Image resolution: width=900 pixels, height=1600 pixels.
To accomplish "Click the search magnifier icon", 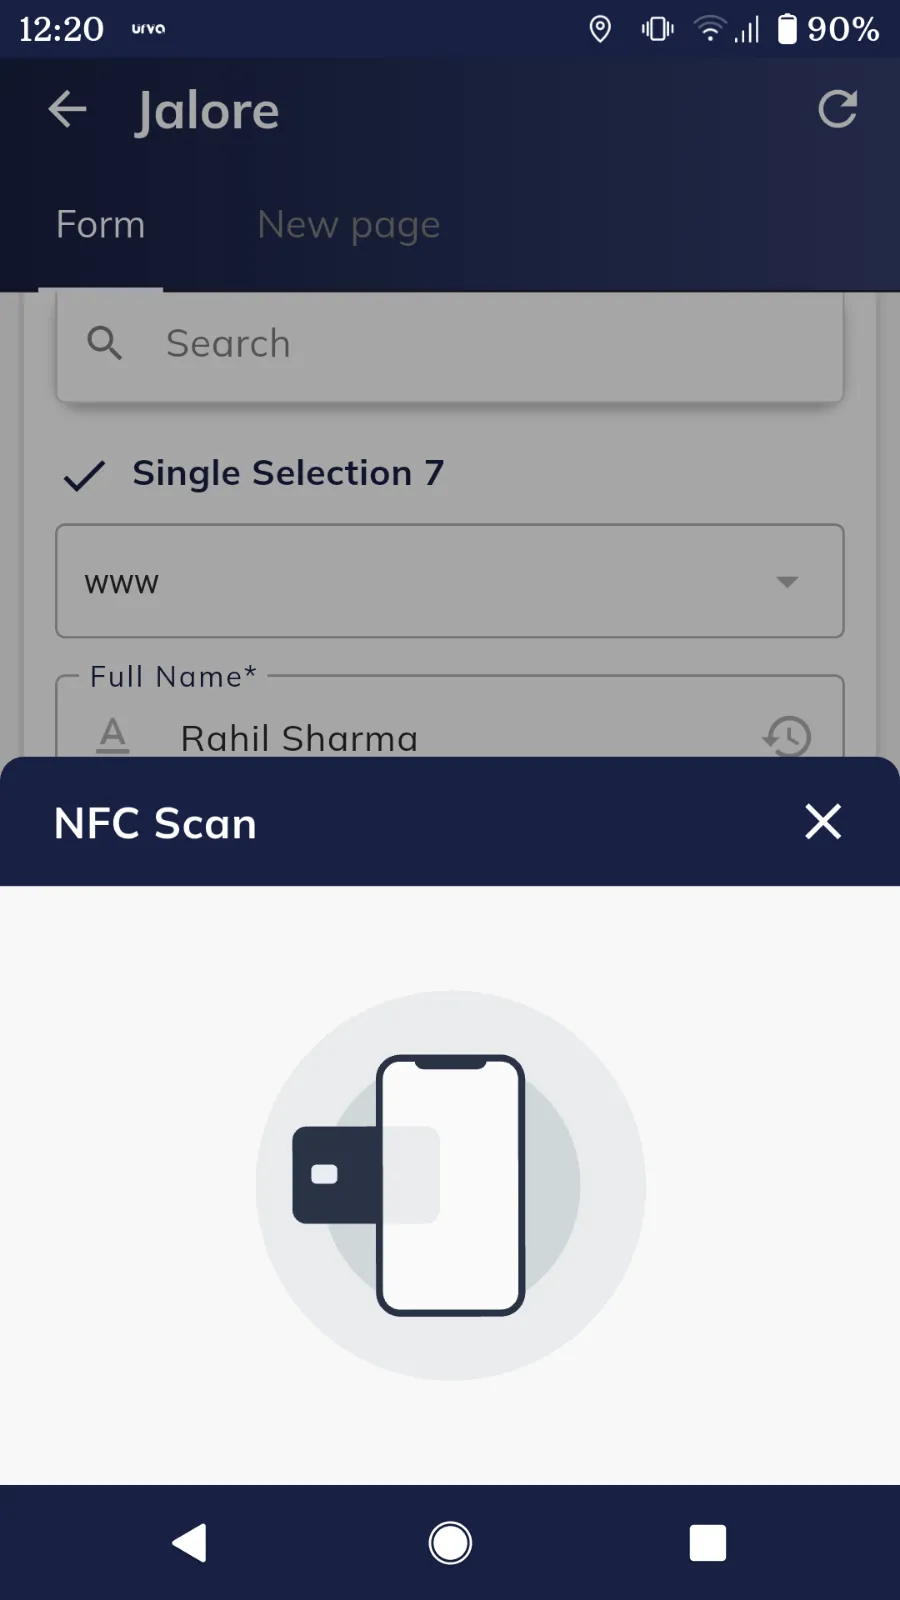I will coord(104,343).
